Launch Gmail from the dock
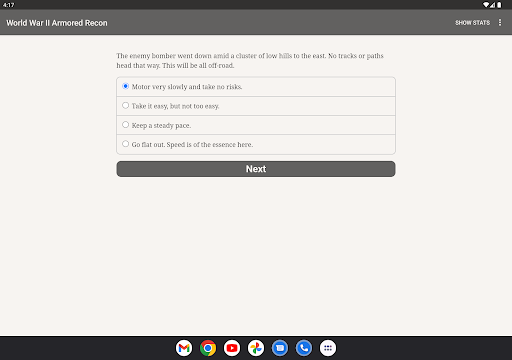 tap(184, 348)
